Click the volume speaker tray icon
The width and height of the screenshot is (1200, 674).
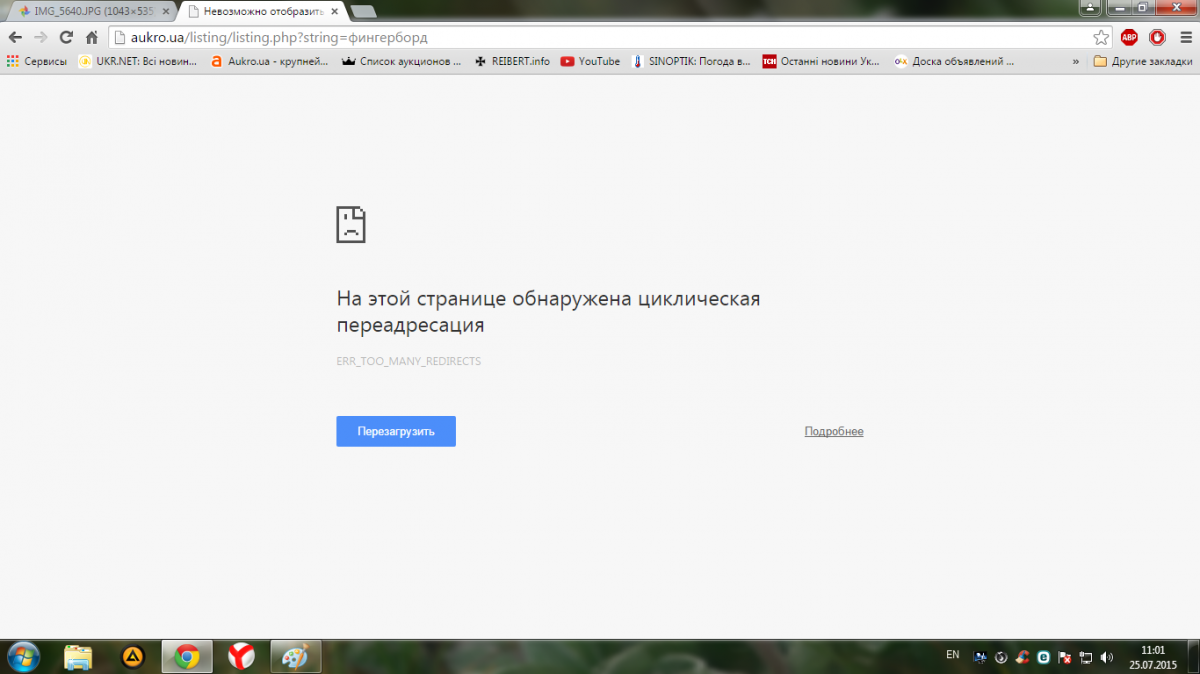coord(1106,657)
